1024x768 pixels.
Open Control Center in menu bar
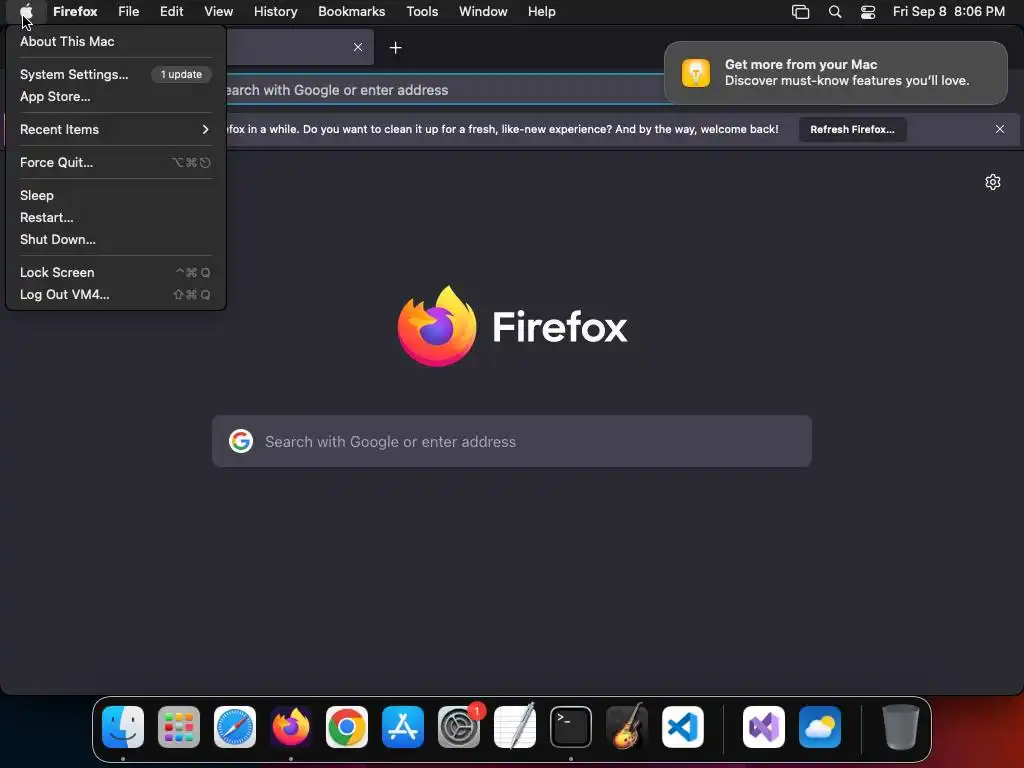pos(868,12)
